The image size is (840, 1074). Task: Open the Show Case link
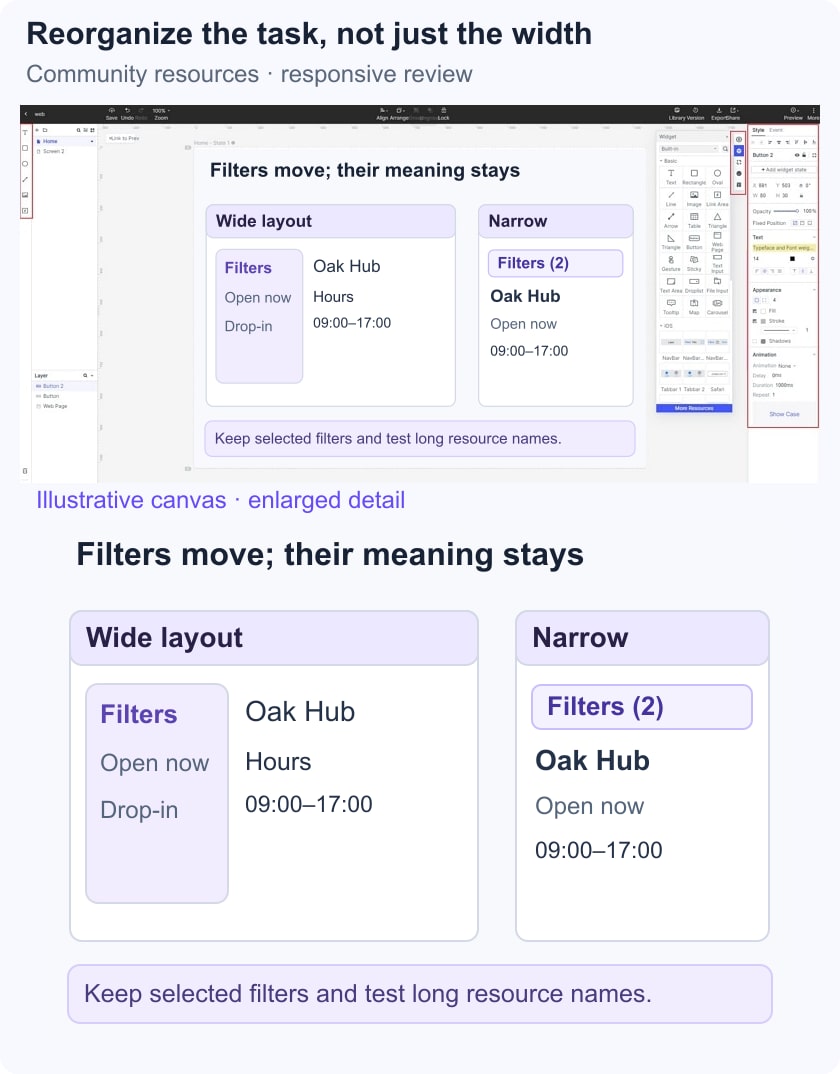(785, 414)
